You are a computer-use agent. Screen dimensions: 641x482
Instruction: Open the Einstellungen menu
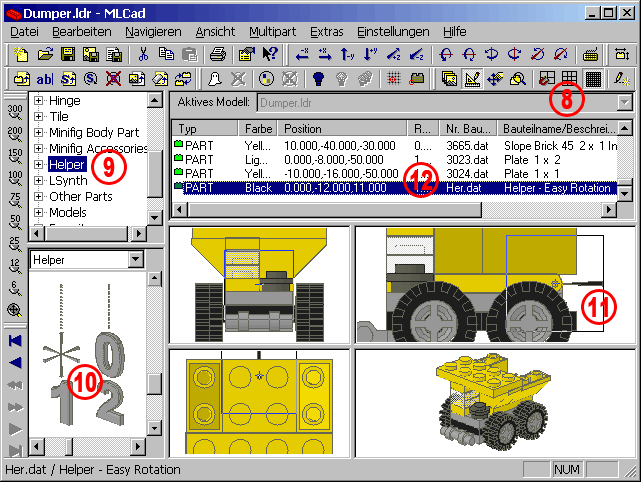[x=393, y=31]
